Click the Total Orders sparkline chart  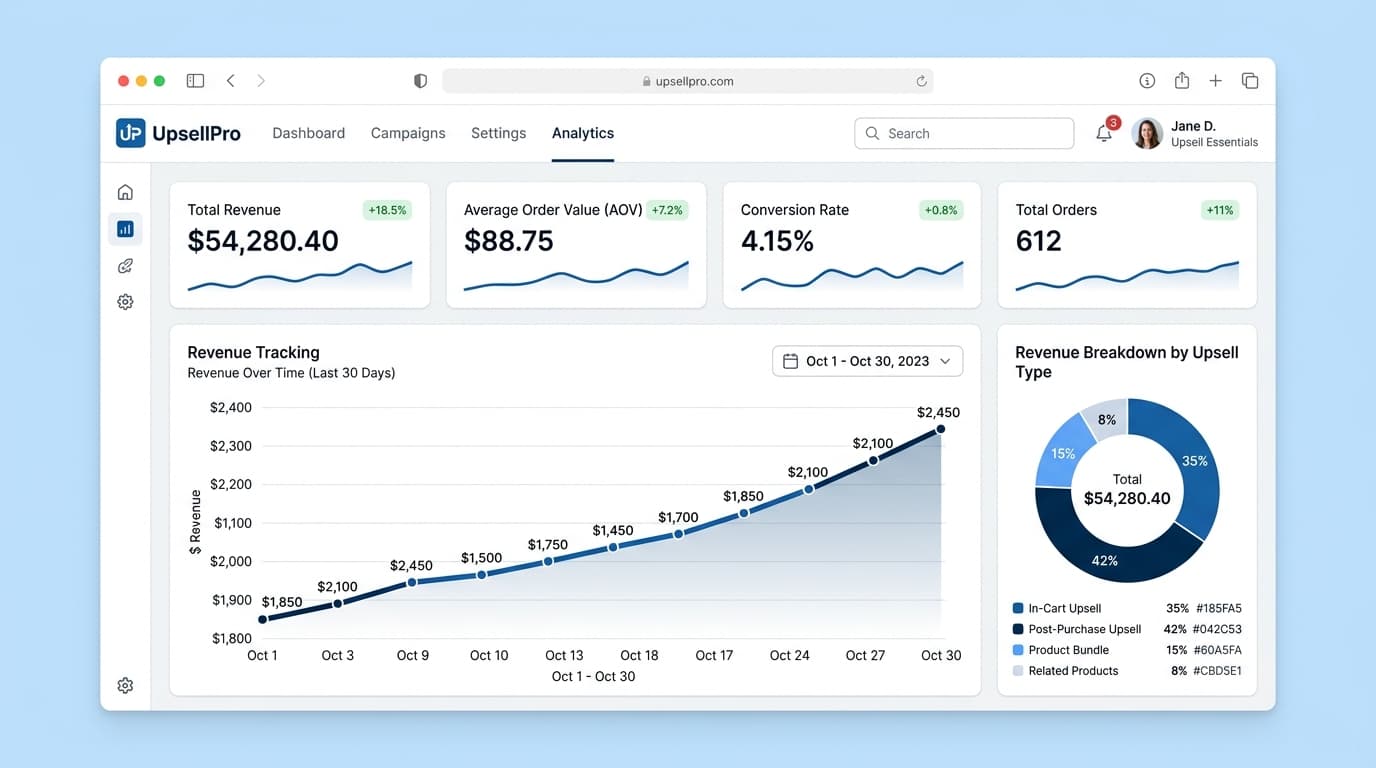(x=1127, y=276)
